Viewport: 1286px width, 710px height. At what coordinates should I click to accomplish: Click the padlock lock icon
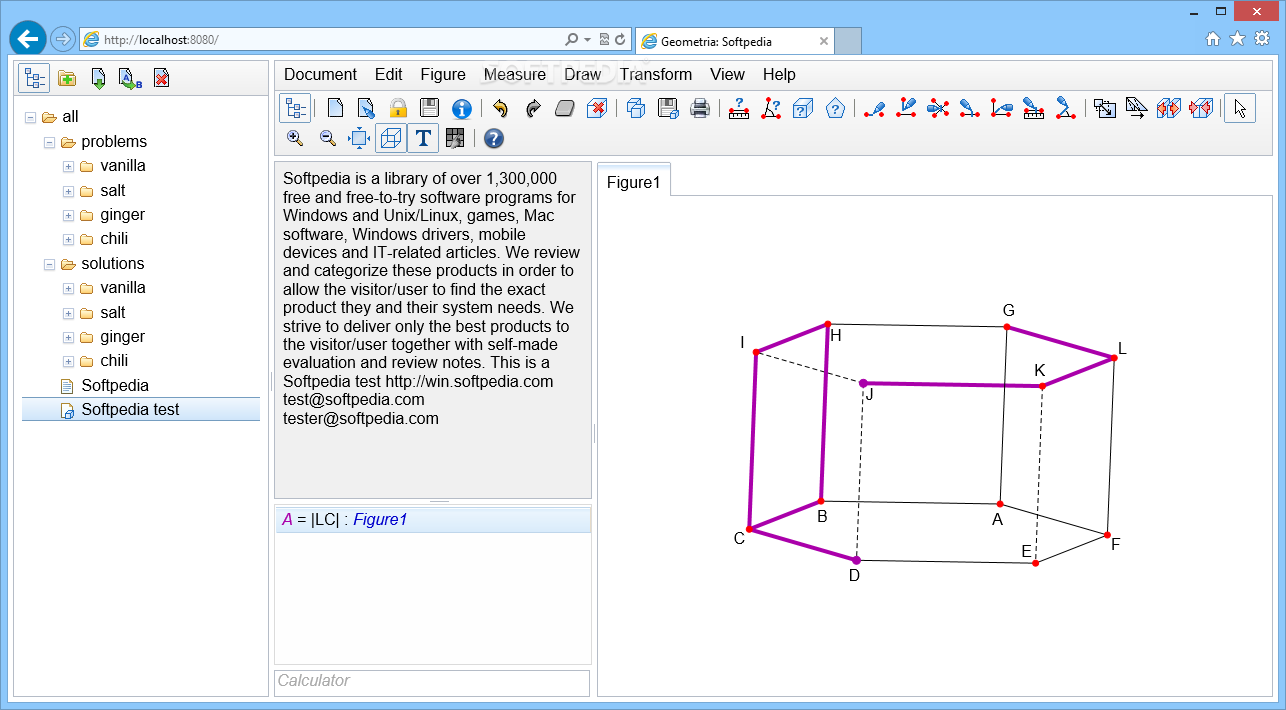398,108
